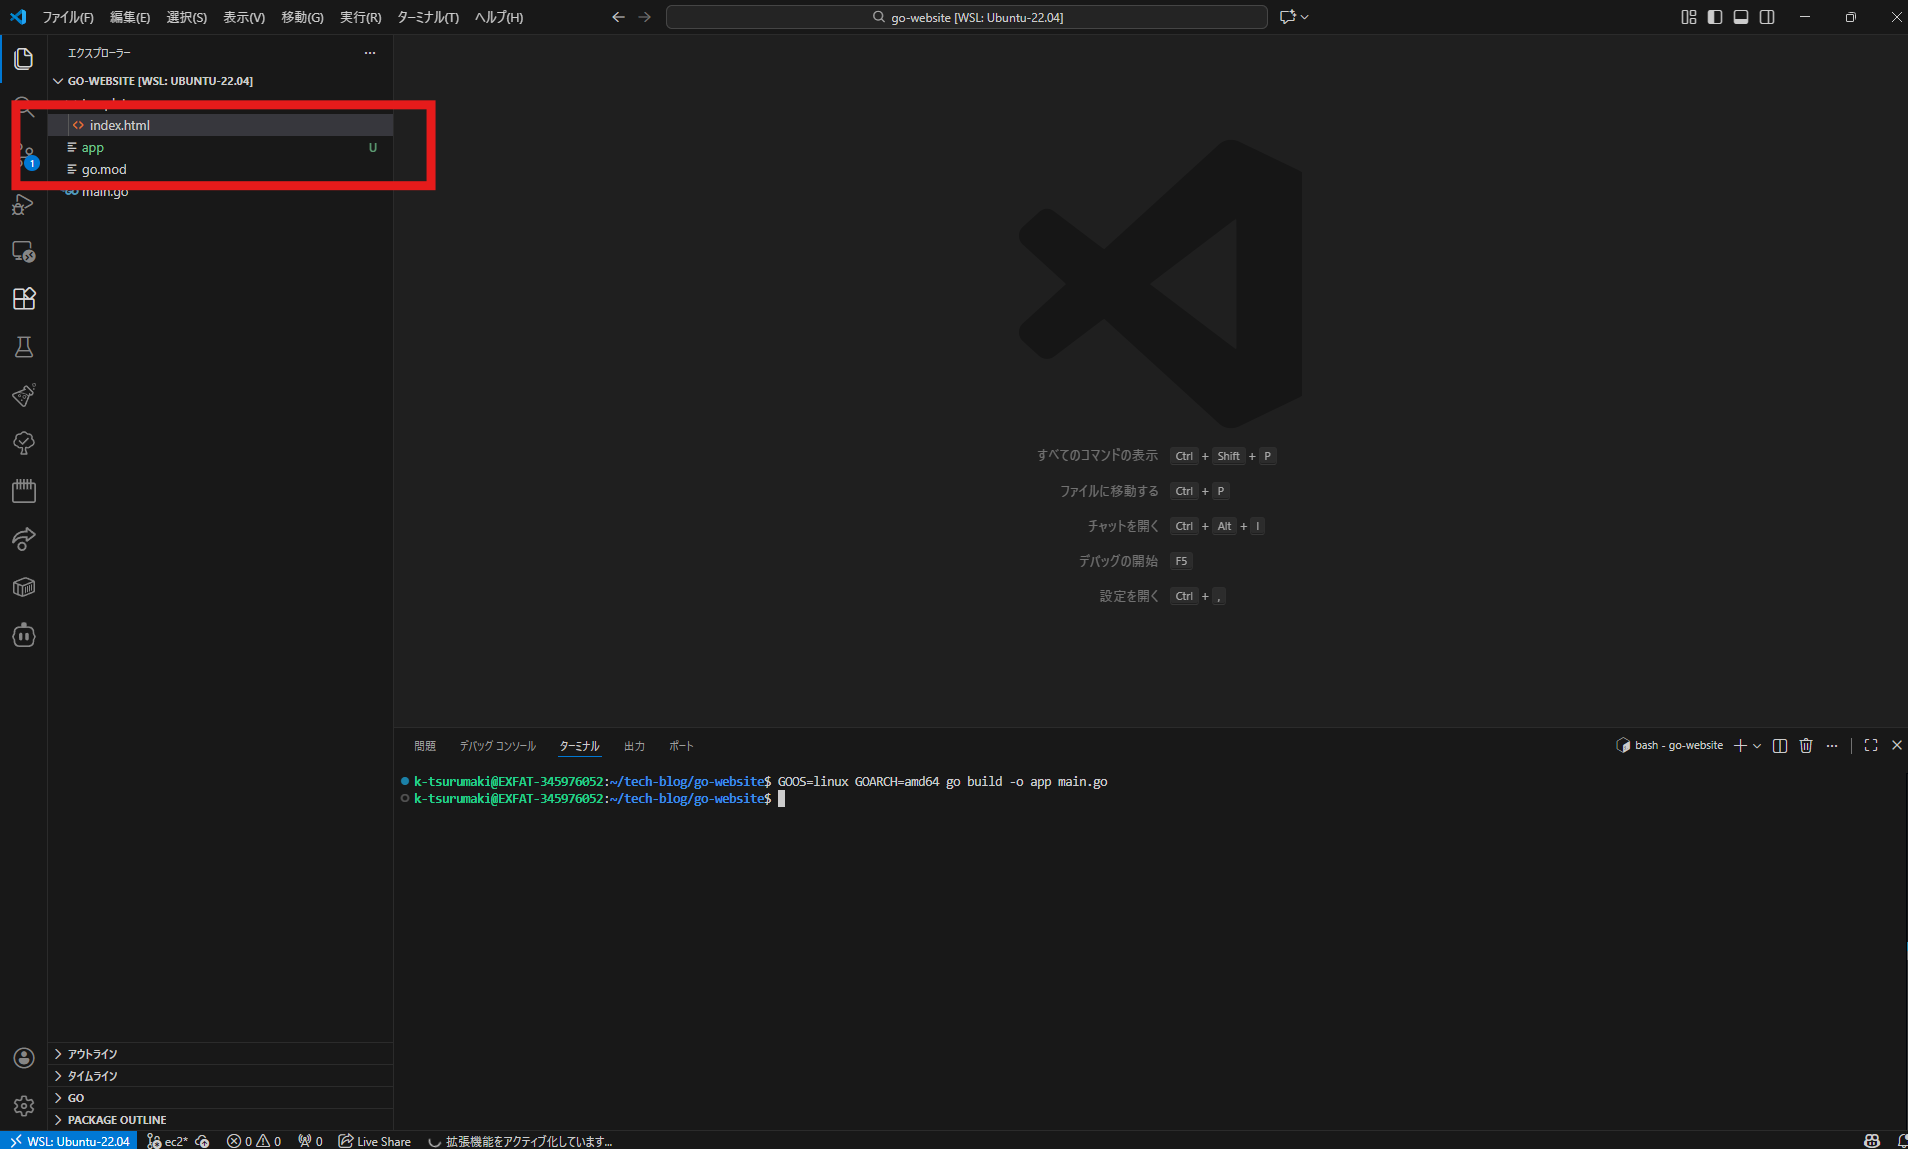Open the ヘルプ(H) menu
1908x1149 pixels.
pos(499,17)
